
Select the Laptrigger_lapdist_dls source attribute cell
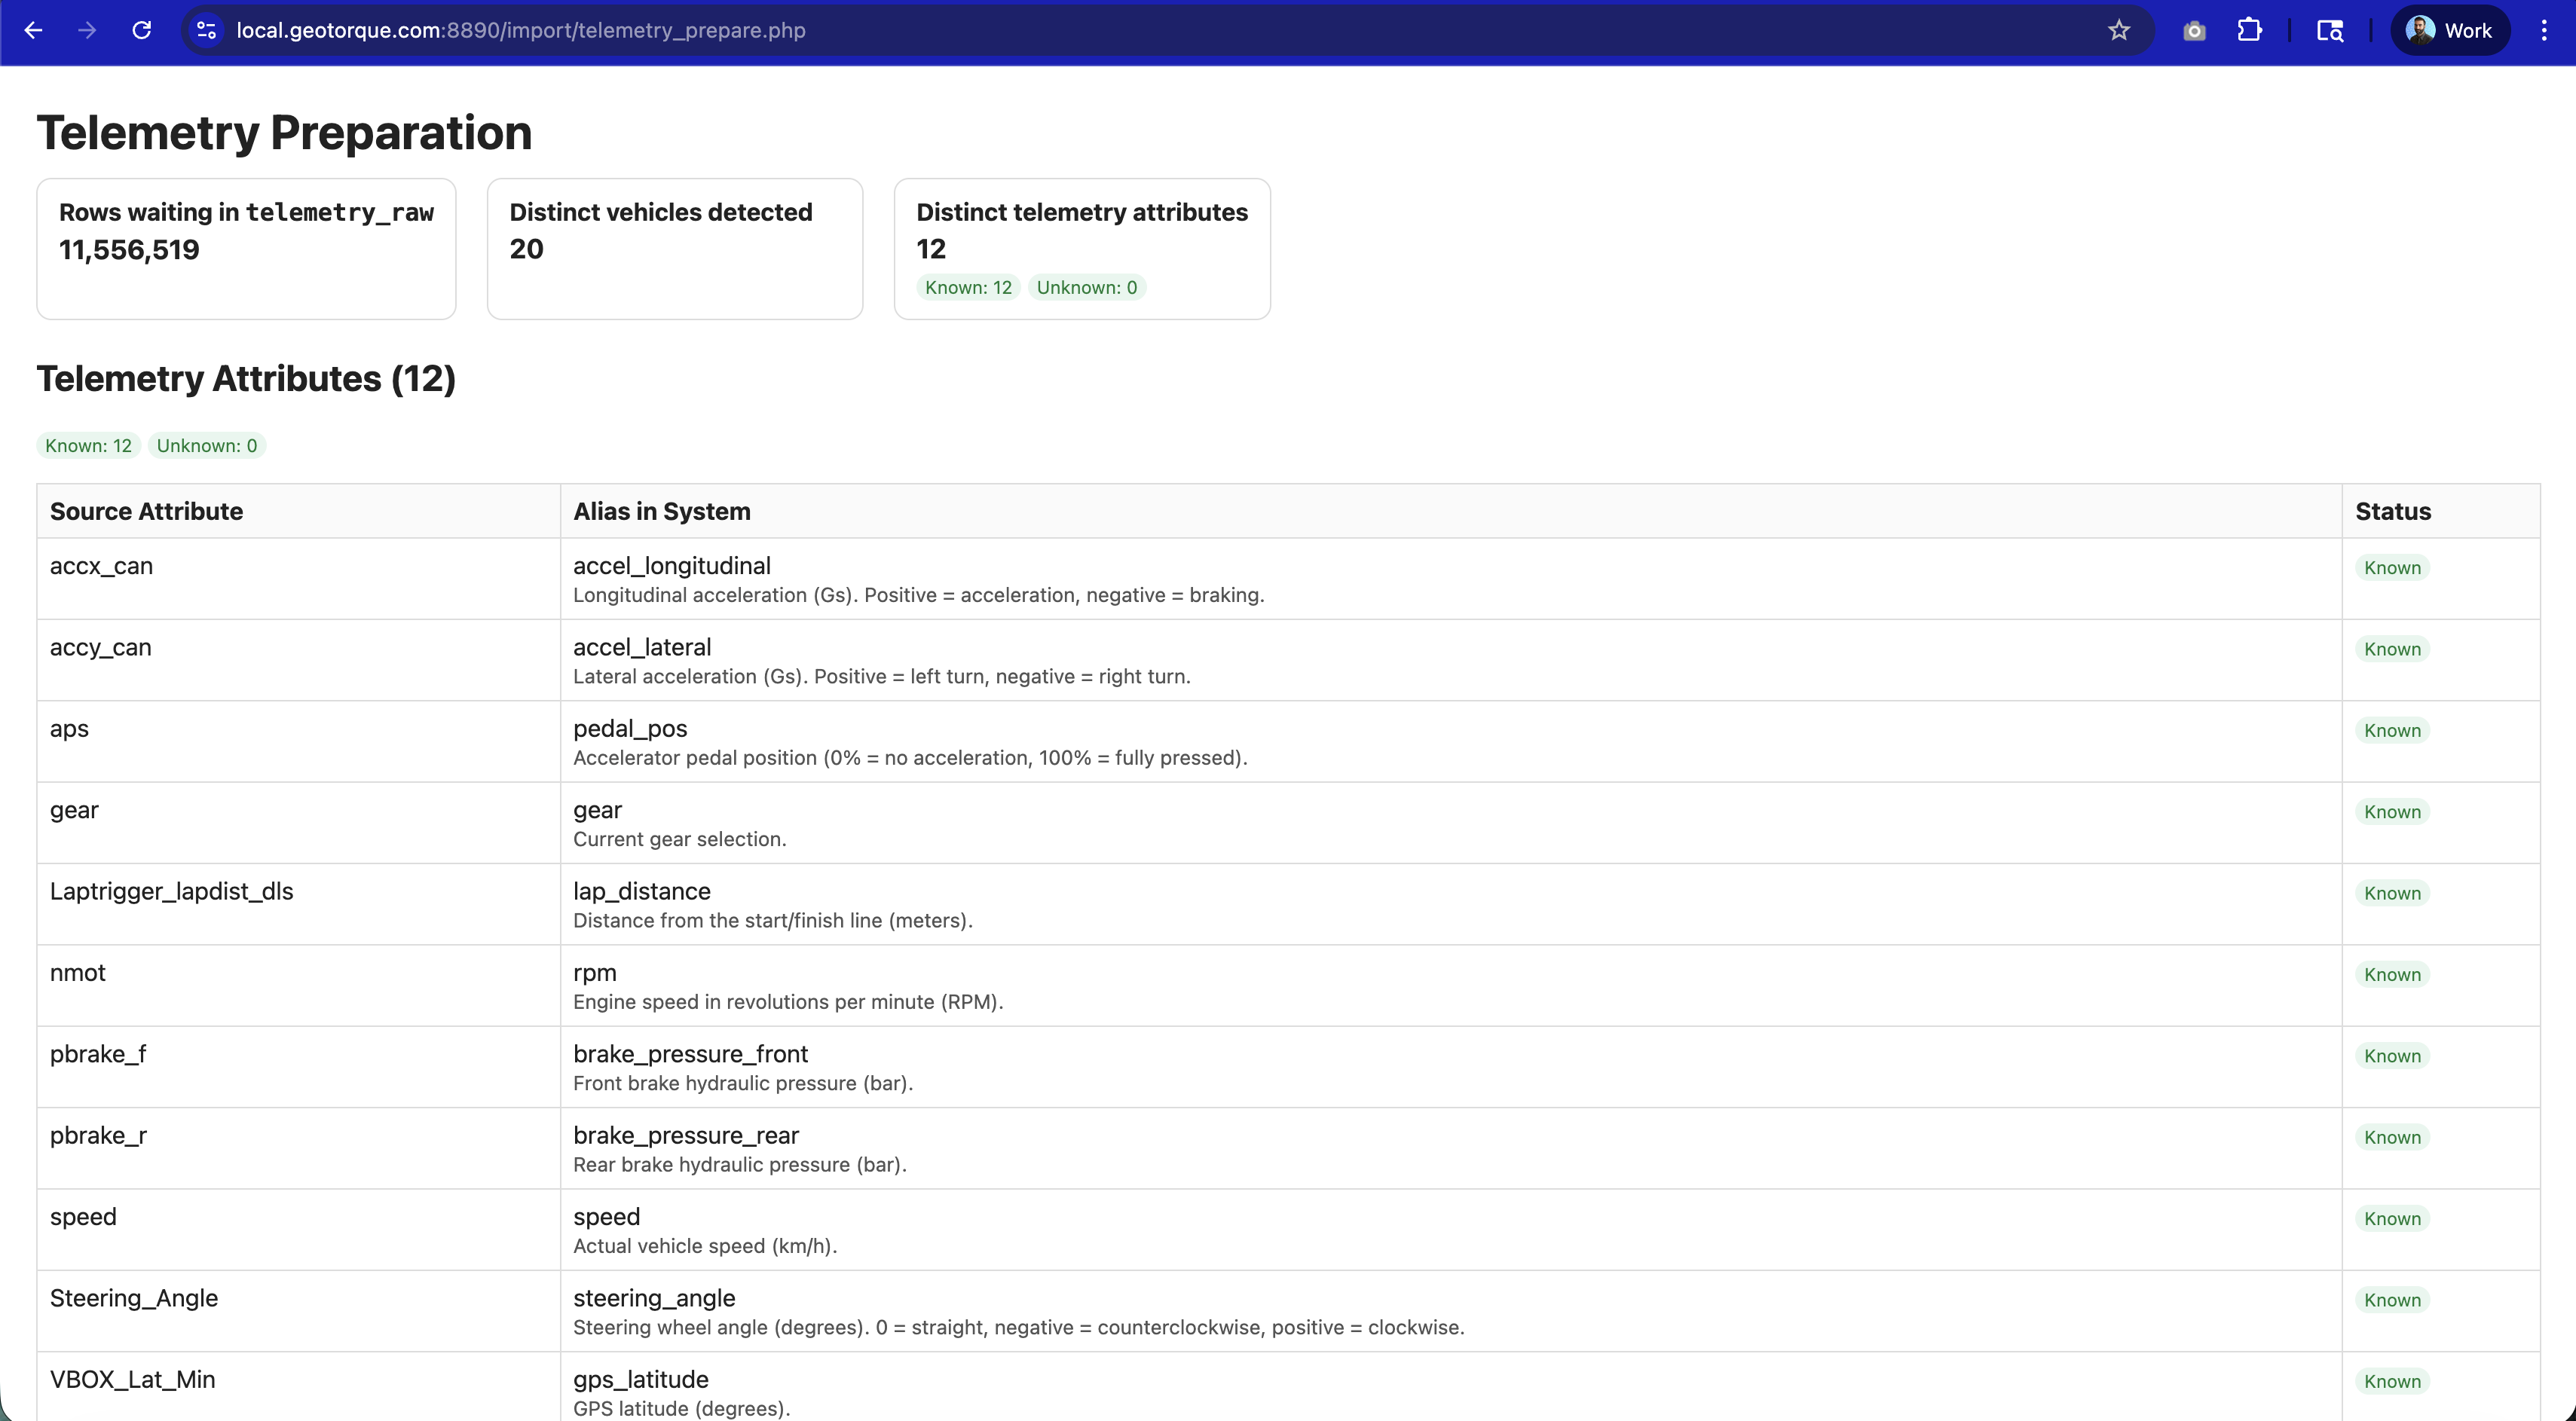(x=172, y=891)
